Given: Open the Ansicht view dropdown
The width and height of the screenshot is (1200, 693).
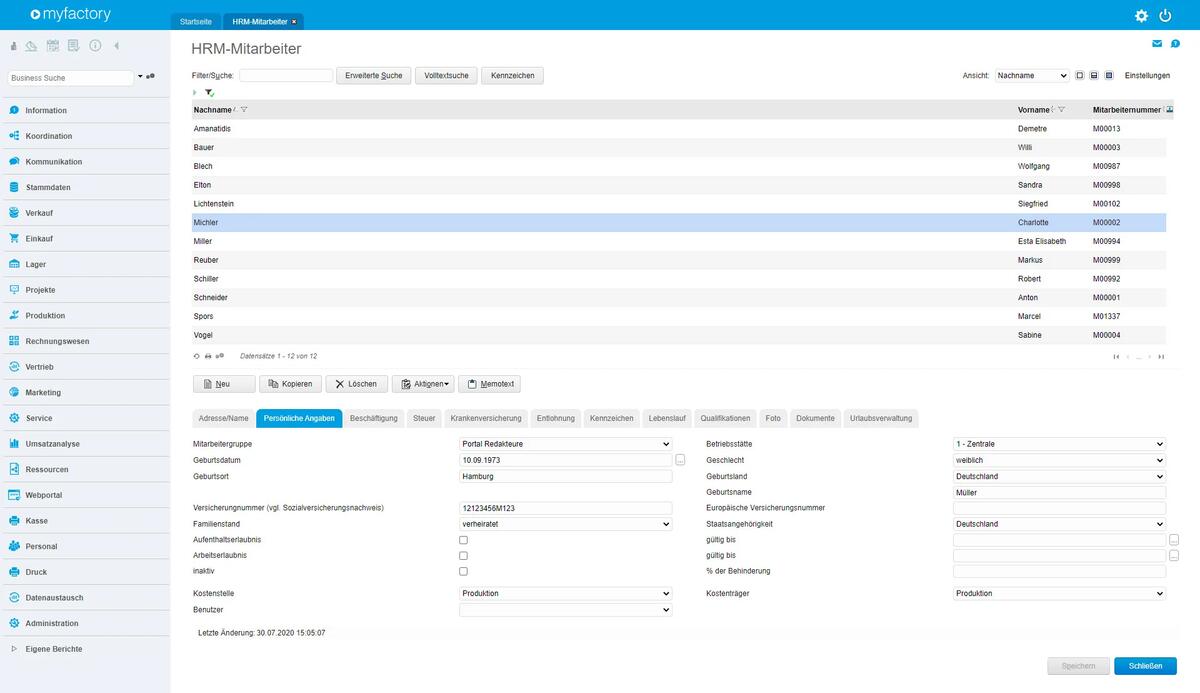Looking at the screenshot, I should (1032, 75).
